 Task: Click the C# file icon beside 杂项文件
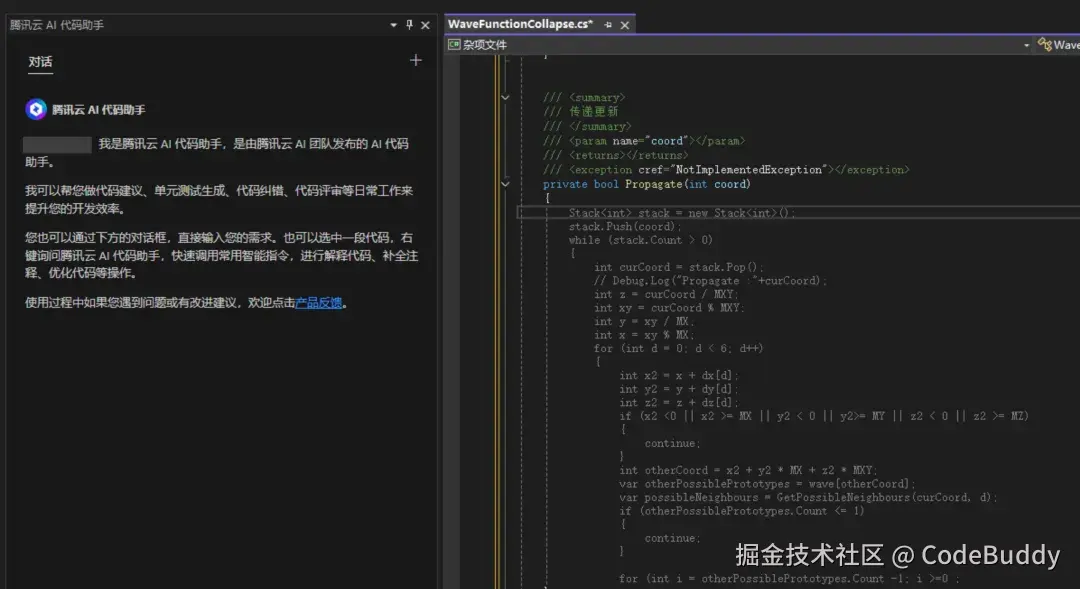pos(454,45)
